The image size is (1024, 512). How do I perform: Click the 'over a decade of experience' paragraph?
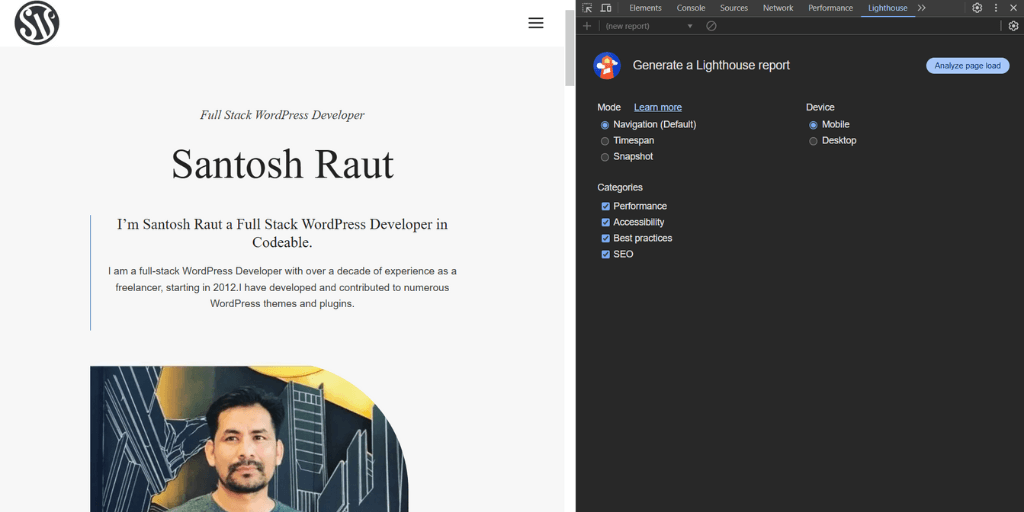click(x=282, y=287)
